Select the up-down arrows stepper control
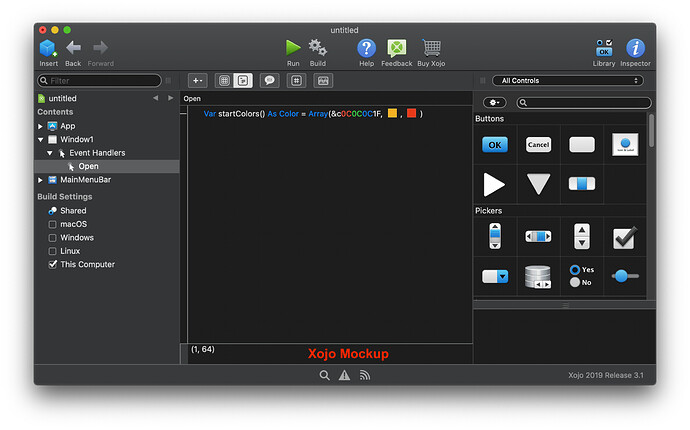 point(582,236)
